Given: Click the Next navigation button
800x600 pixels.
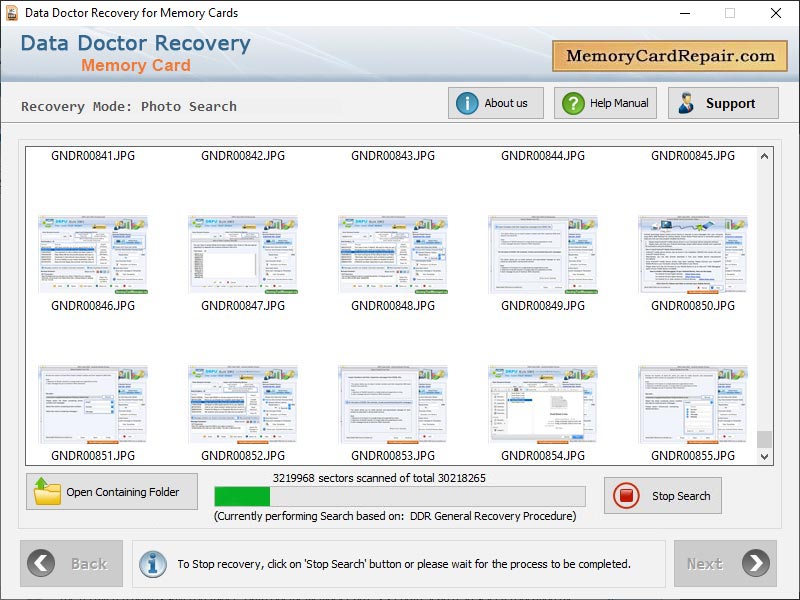Looking at the screenshot, I should pos(727,563).
